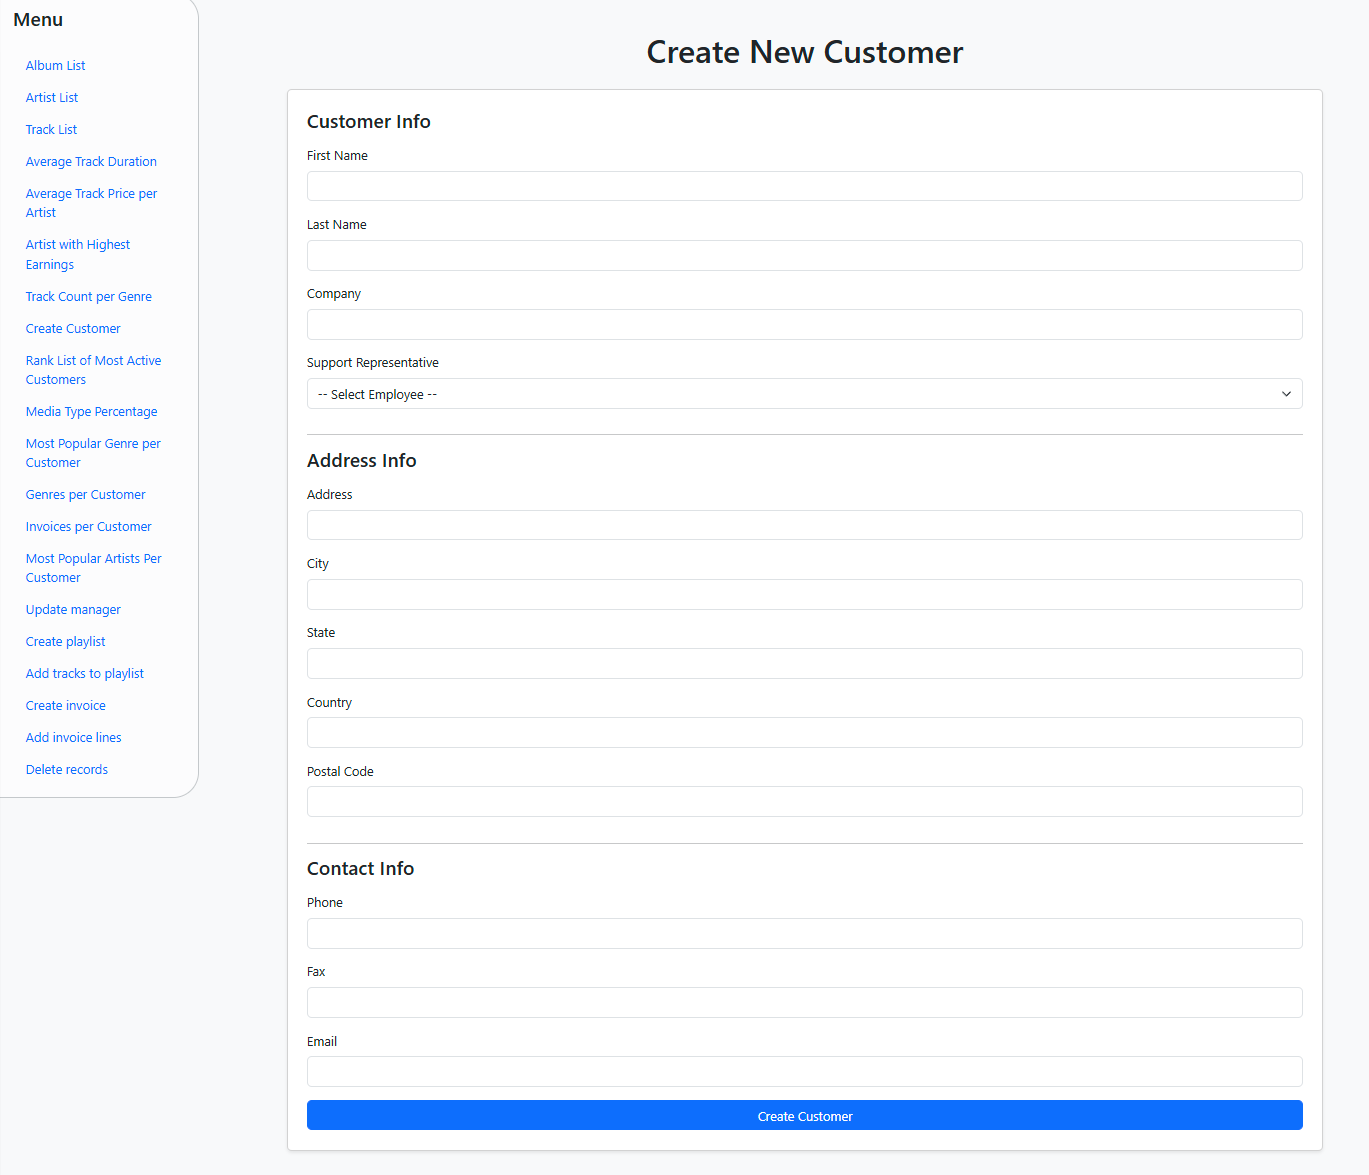Focus the Phone number field

point(804,933)
